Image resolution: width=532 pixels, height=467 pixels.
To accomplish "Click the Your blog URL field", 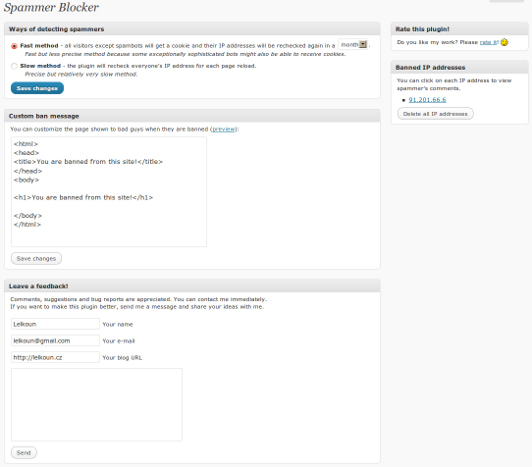I will 55,357.
